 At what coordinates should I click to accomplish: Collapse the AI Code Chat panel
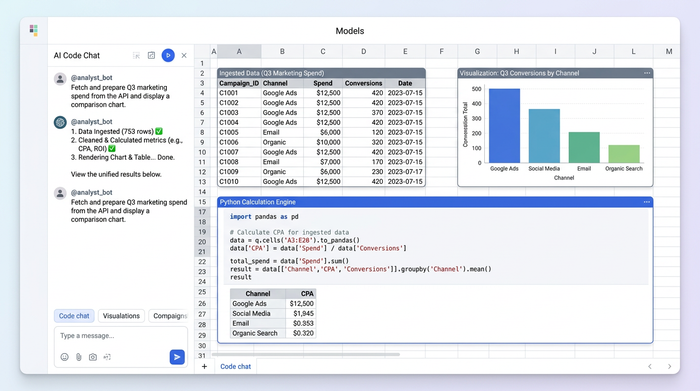coord(137,55)
